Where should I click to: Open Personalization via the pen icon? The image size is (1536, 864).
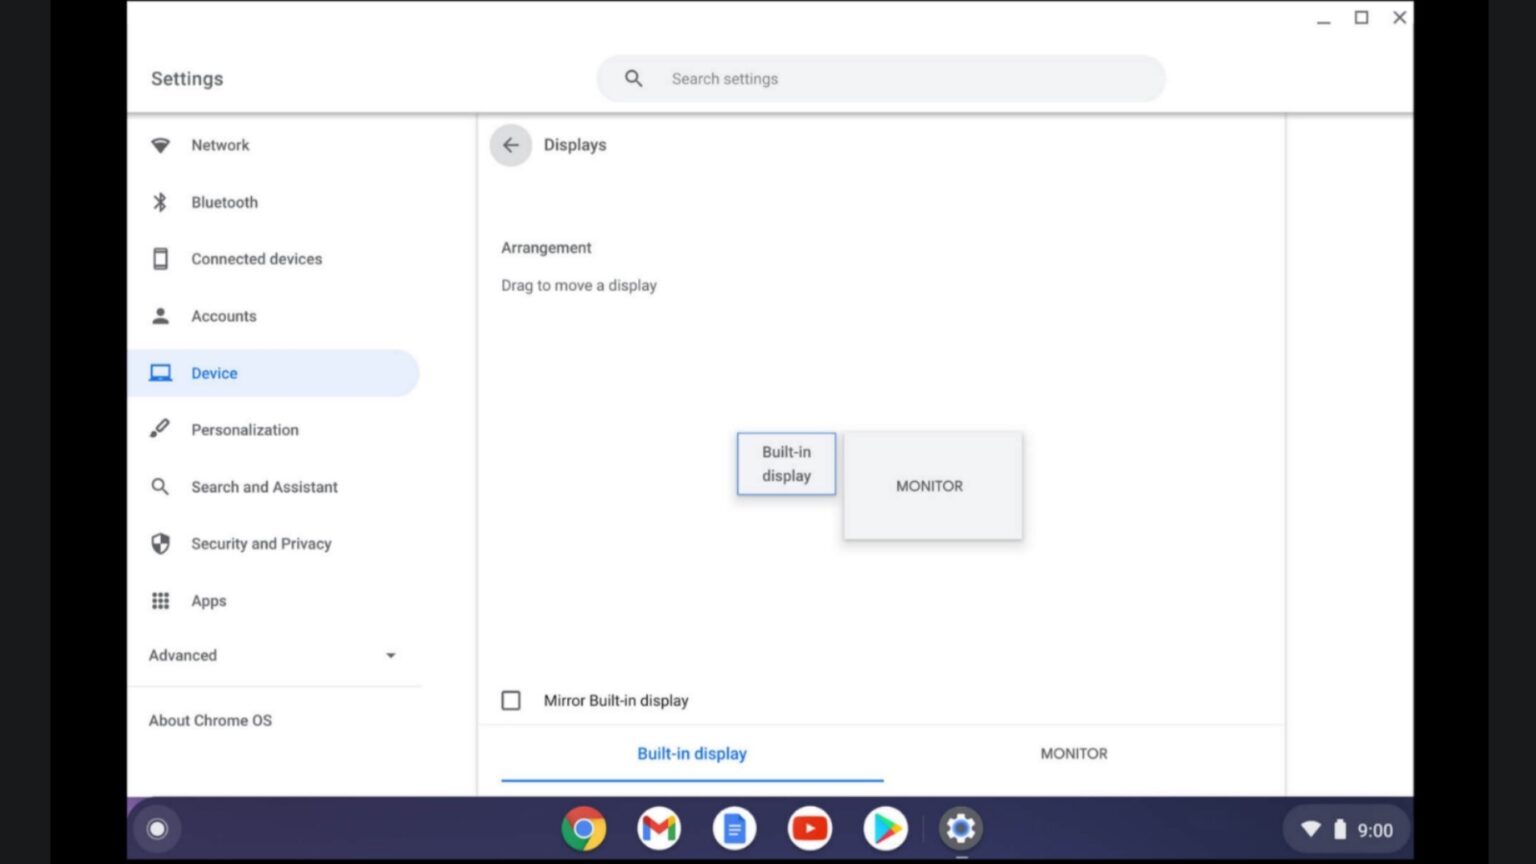pyautogui.click(x=160, y=429)
